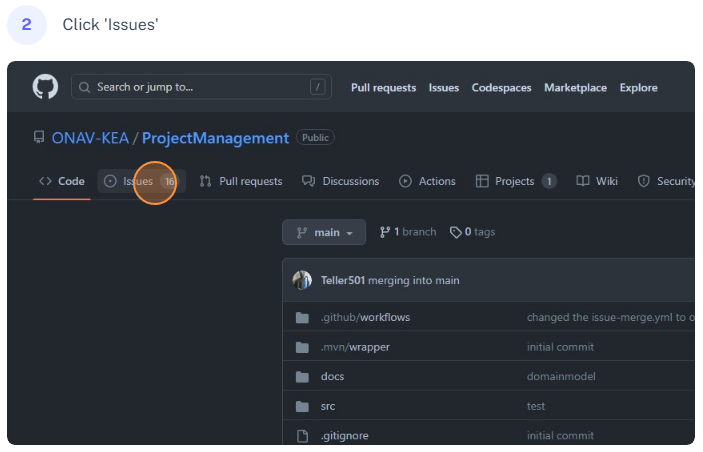The image size is (703, 452).
Task: Open the 'test' commit message on src row
Action: [x=536, y=406]
